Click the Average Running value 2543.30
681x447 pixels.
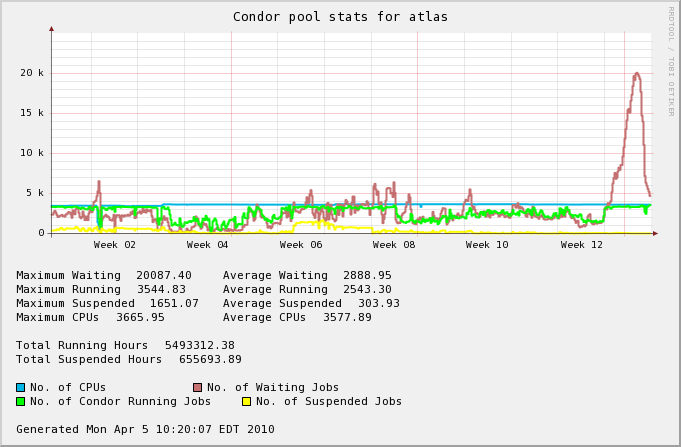tap(367, 289)
